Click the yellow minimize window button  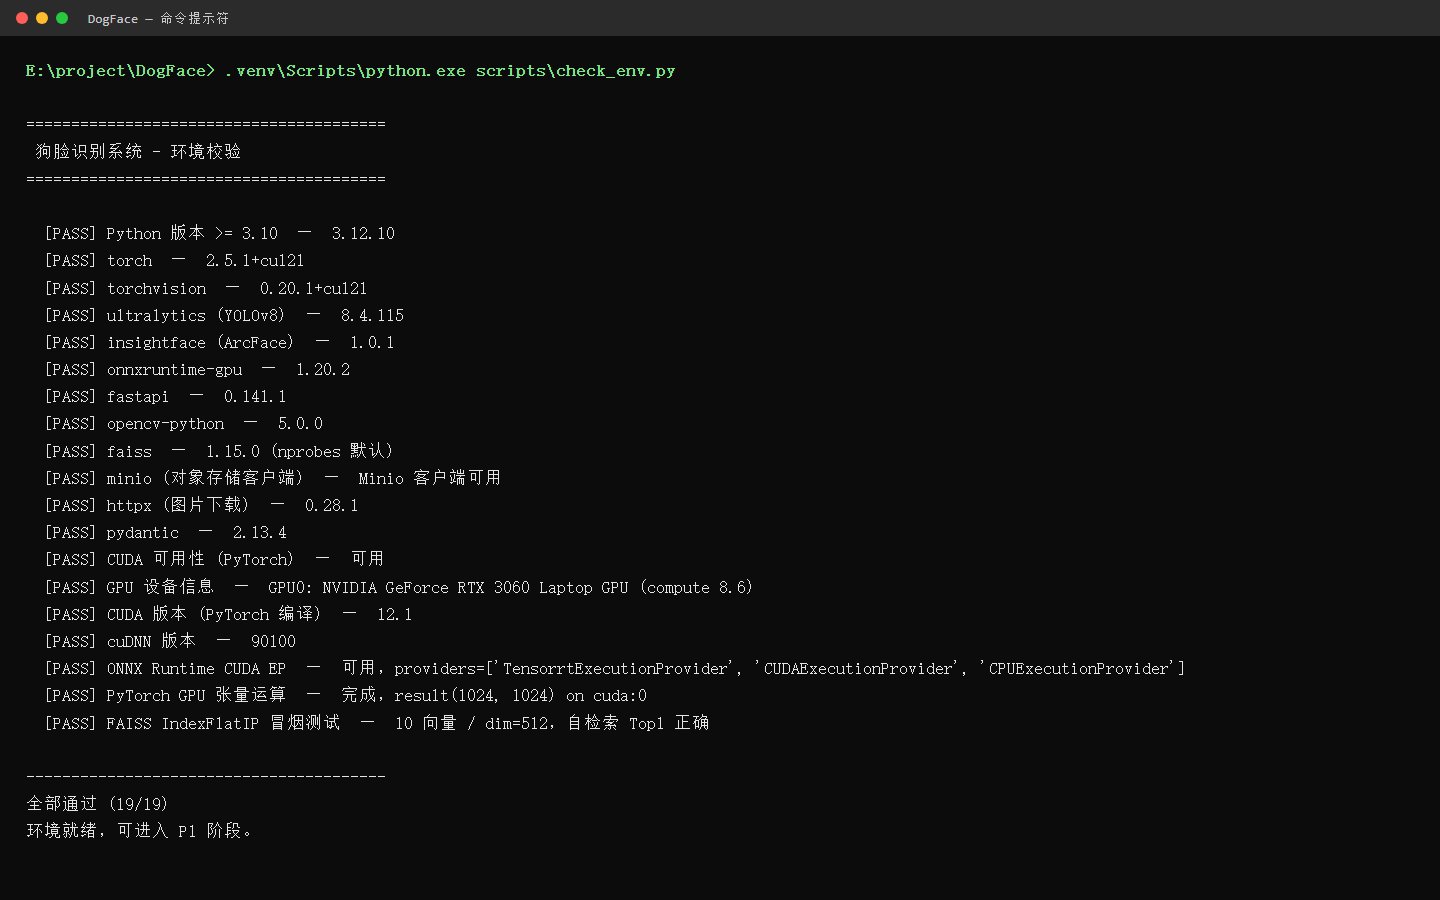click(42, 18)
